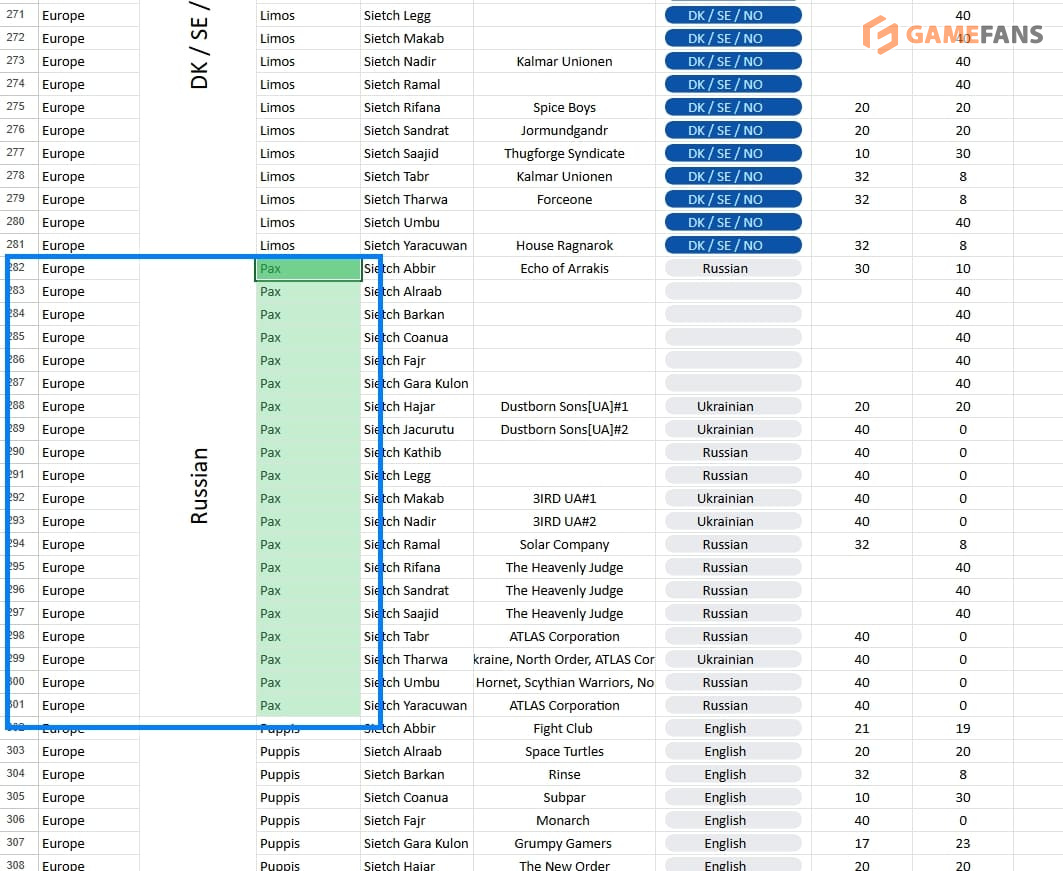Select the value 23 in the Grumpy Gamers row
Screen dimensions: 1063x871
coord(963,843)
